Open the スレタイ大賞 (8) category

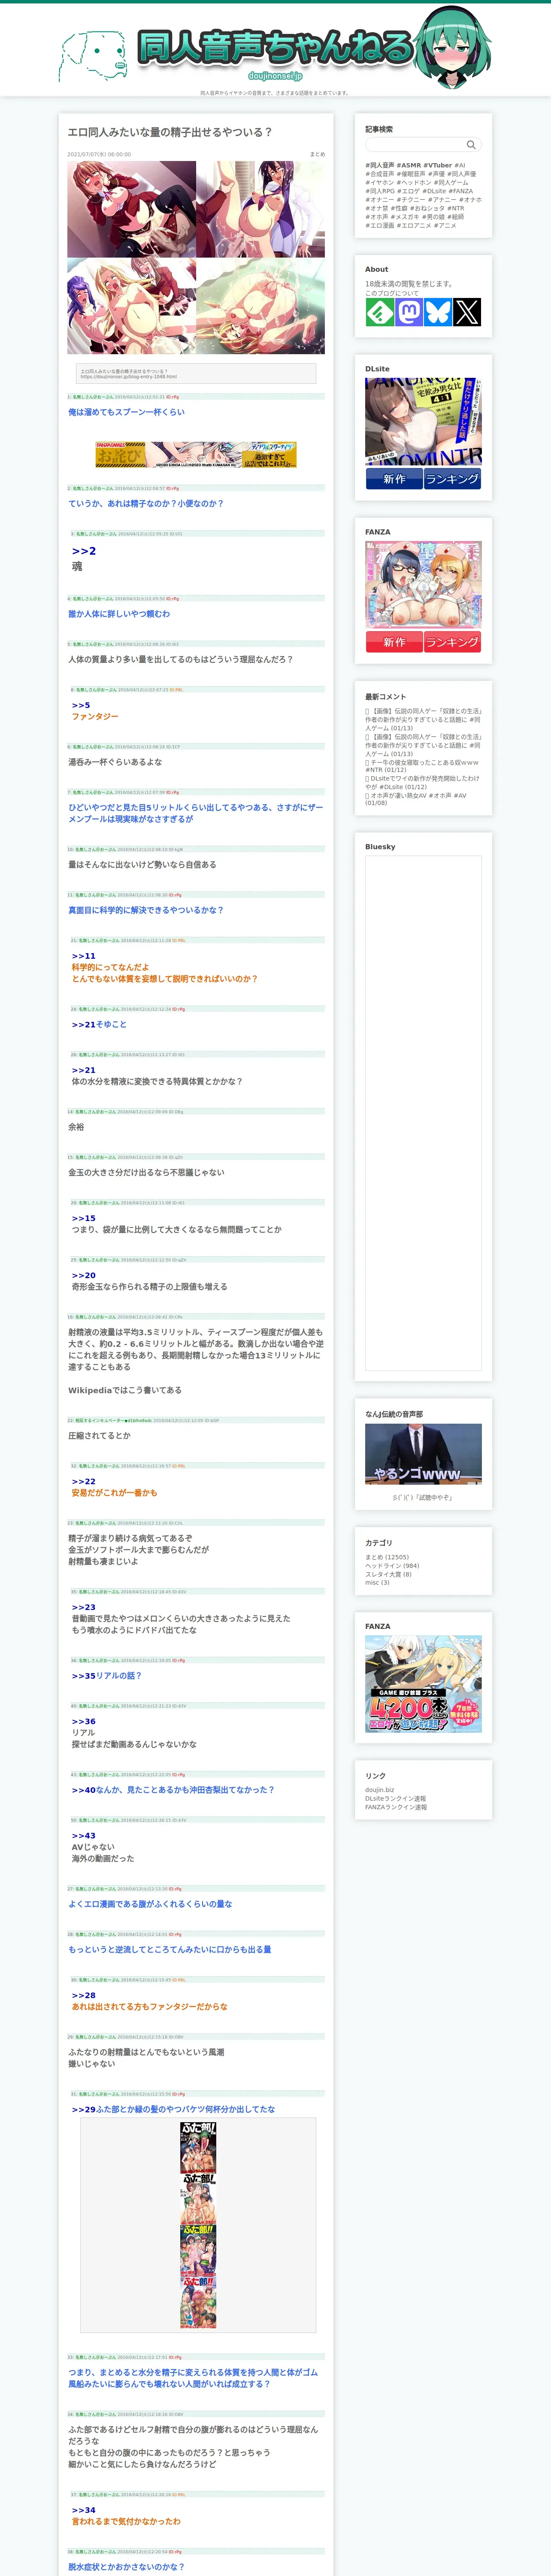pyautogui.click(x=388, y=1574)
